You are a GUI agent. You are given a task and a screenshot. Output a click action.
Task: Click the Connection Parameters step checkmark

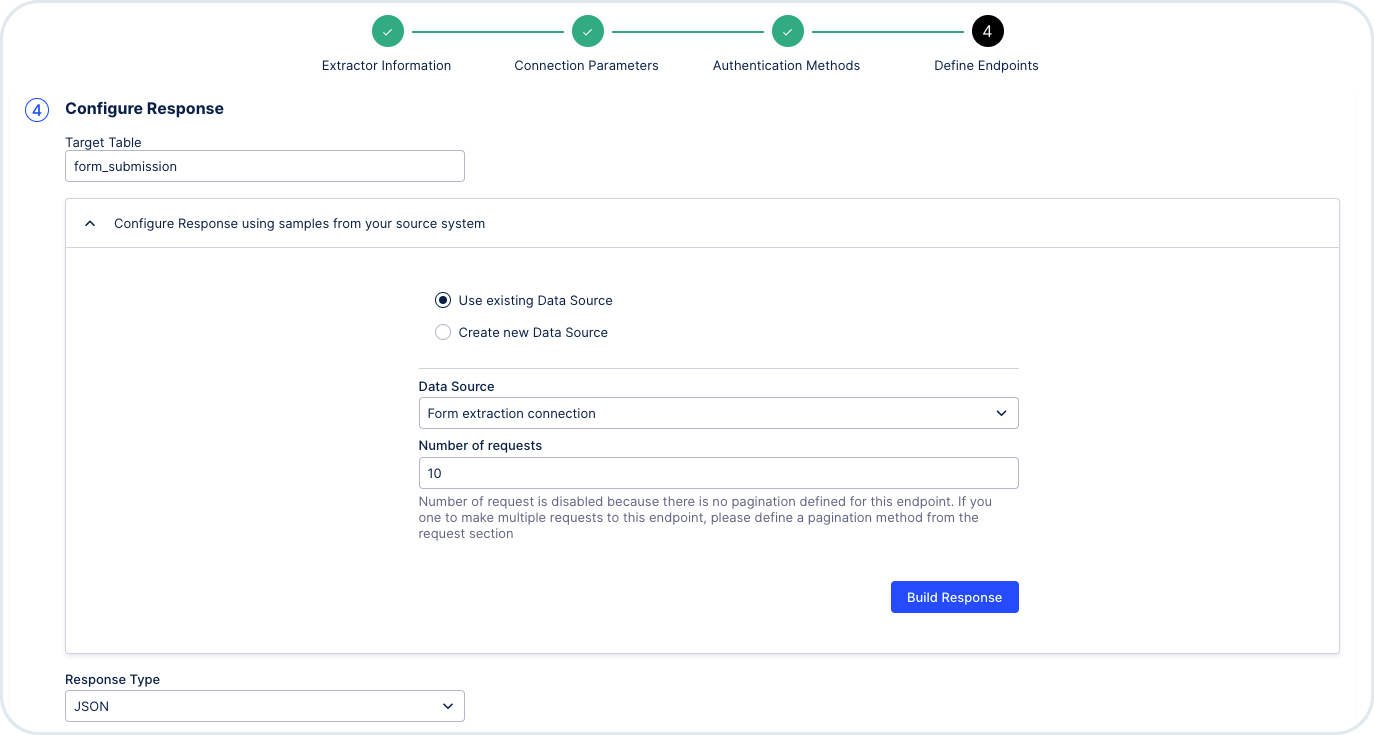click(x=587, y=32)
